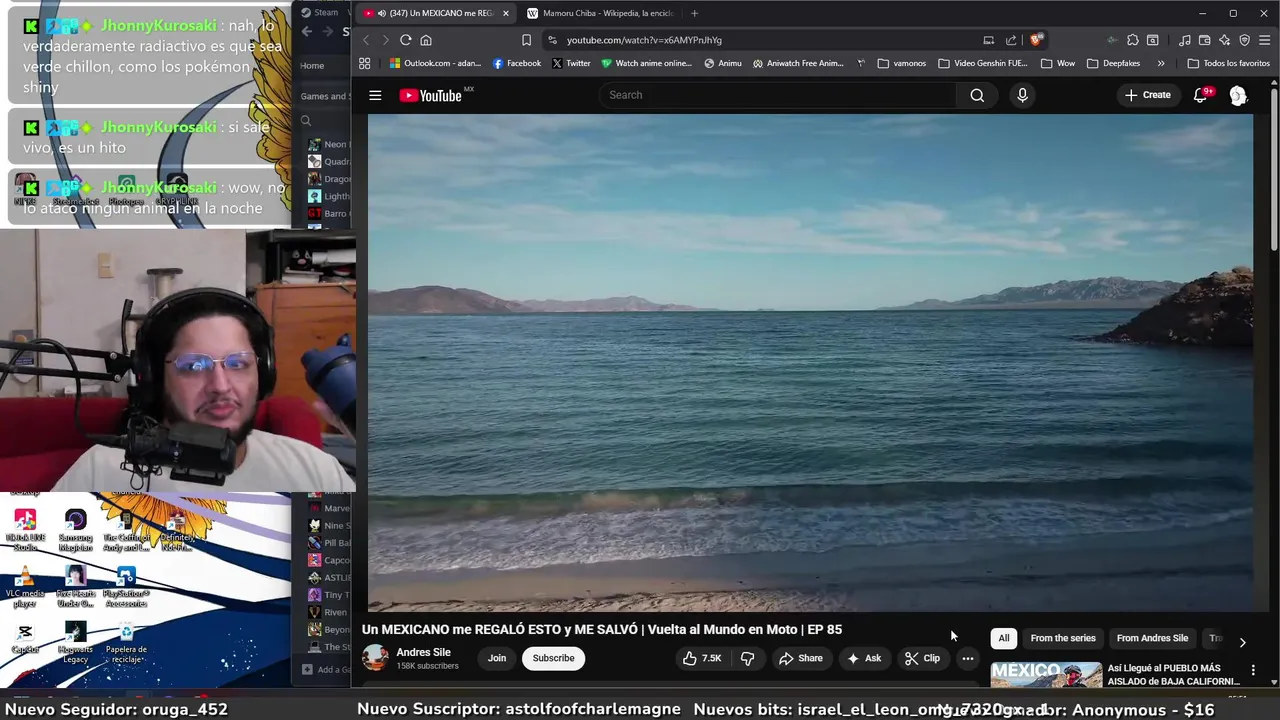Dislike the video
Viewport: 1280px width, 720px height.
[x=747, y=658]
